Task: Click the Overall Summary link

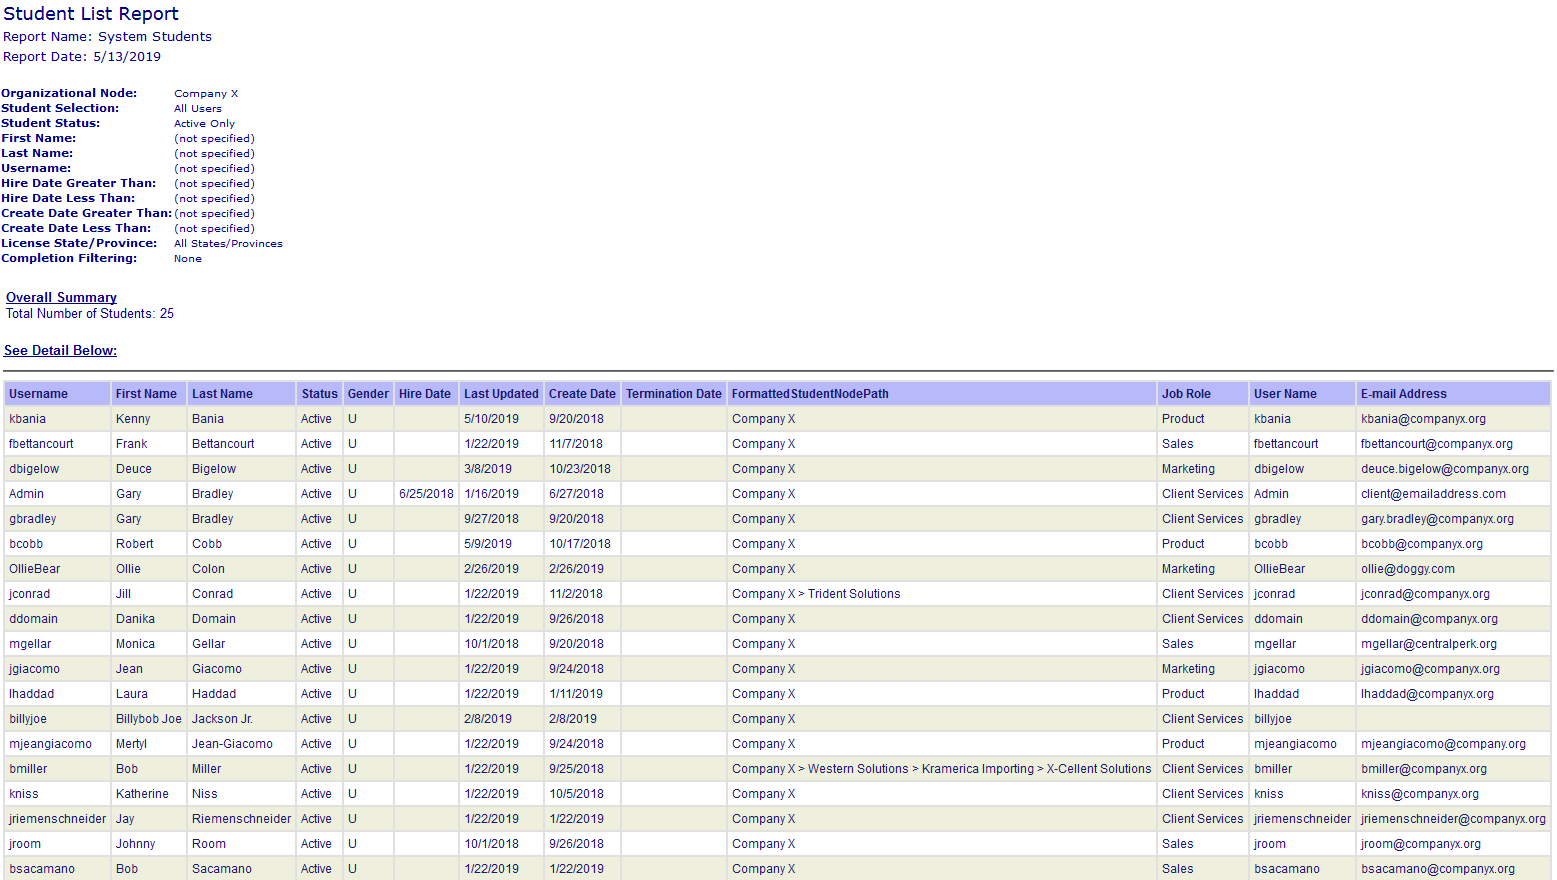Action: (x=60, y=297)
